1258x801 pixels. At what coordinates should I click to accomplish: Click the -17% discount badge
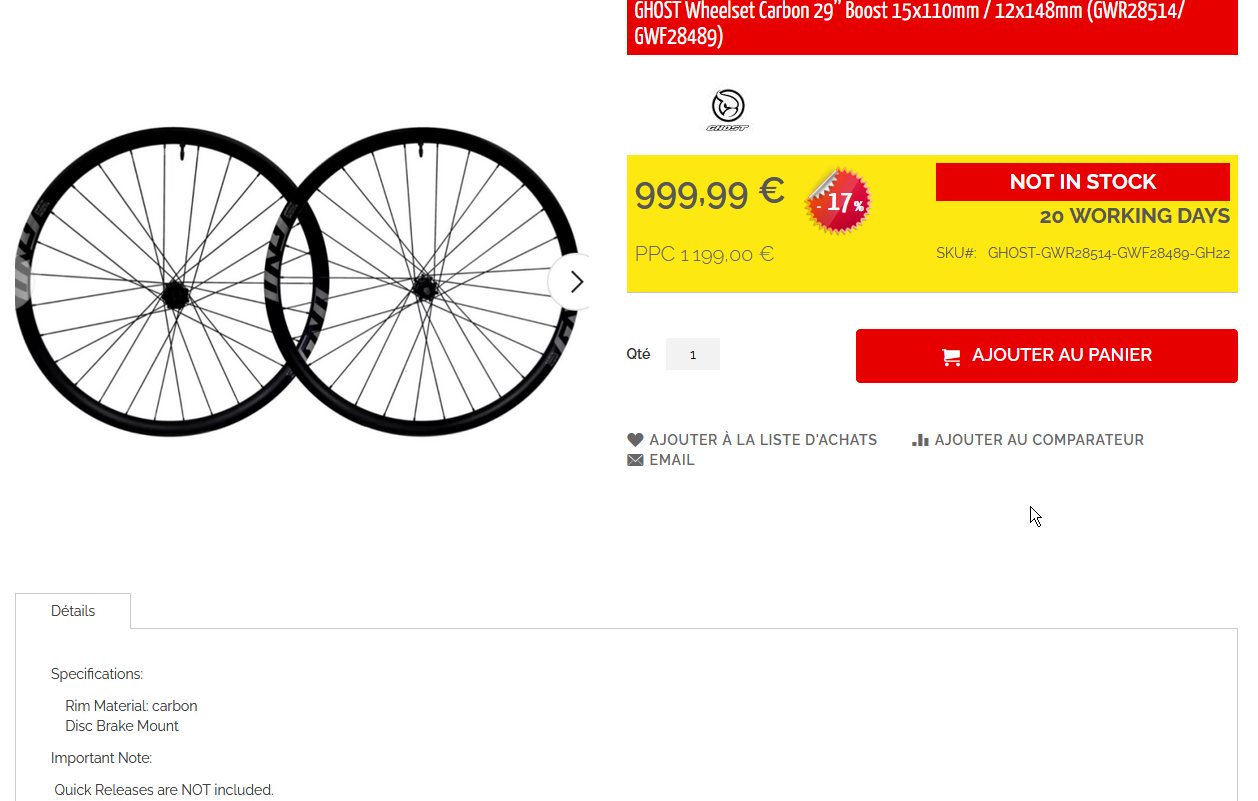pyautogui.click(x=838, y=201)
